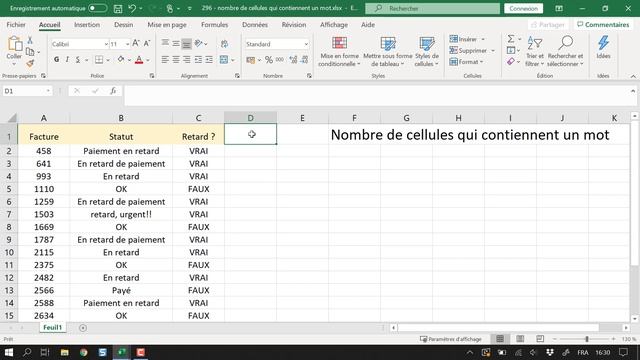Open File Explorer from taskbar

coord(64,352)
